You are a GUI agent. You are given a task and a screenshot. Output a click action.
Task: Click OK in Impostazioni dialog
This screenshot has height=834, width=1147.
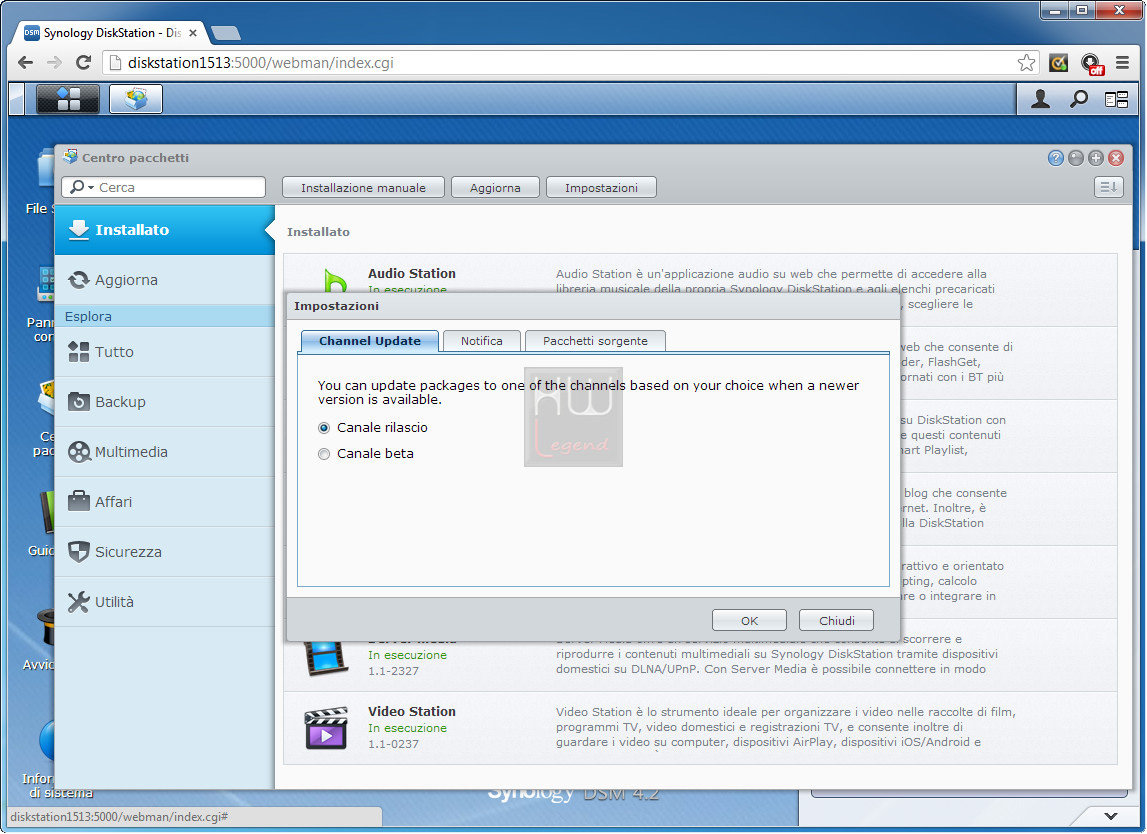click(x=749, y=620)
